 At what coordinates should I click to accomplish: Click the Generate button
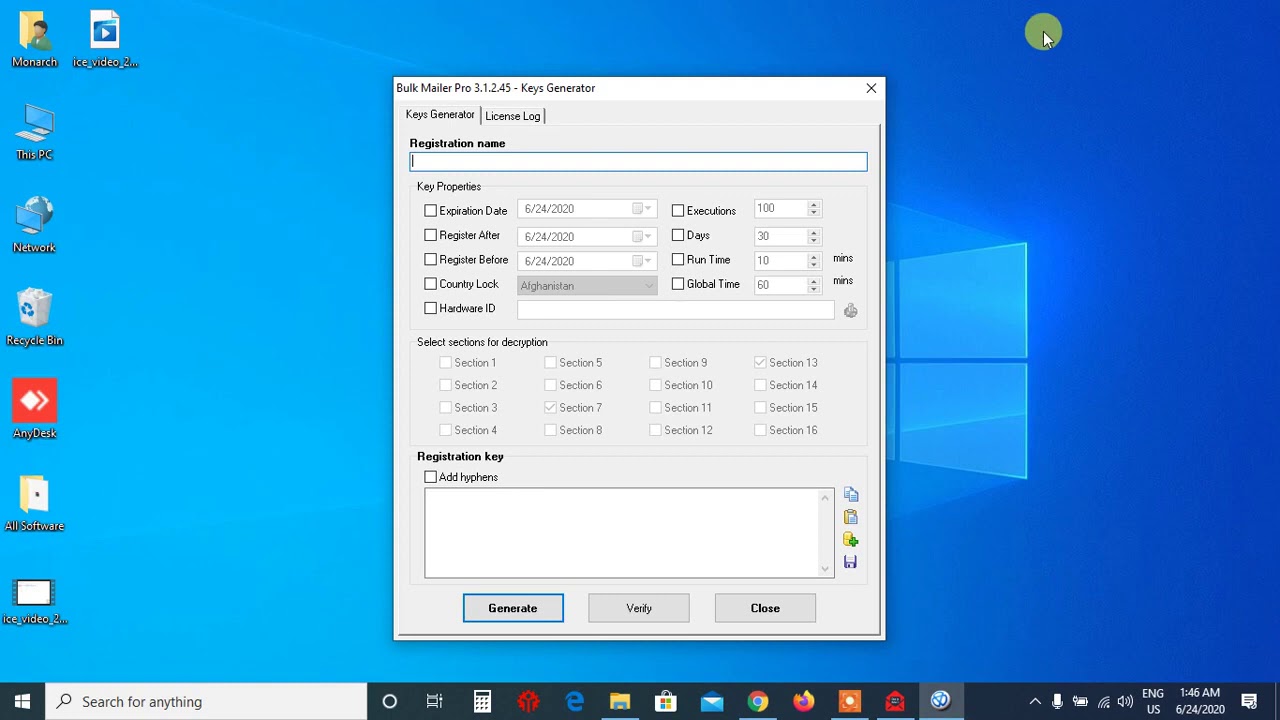coord(513,608)
